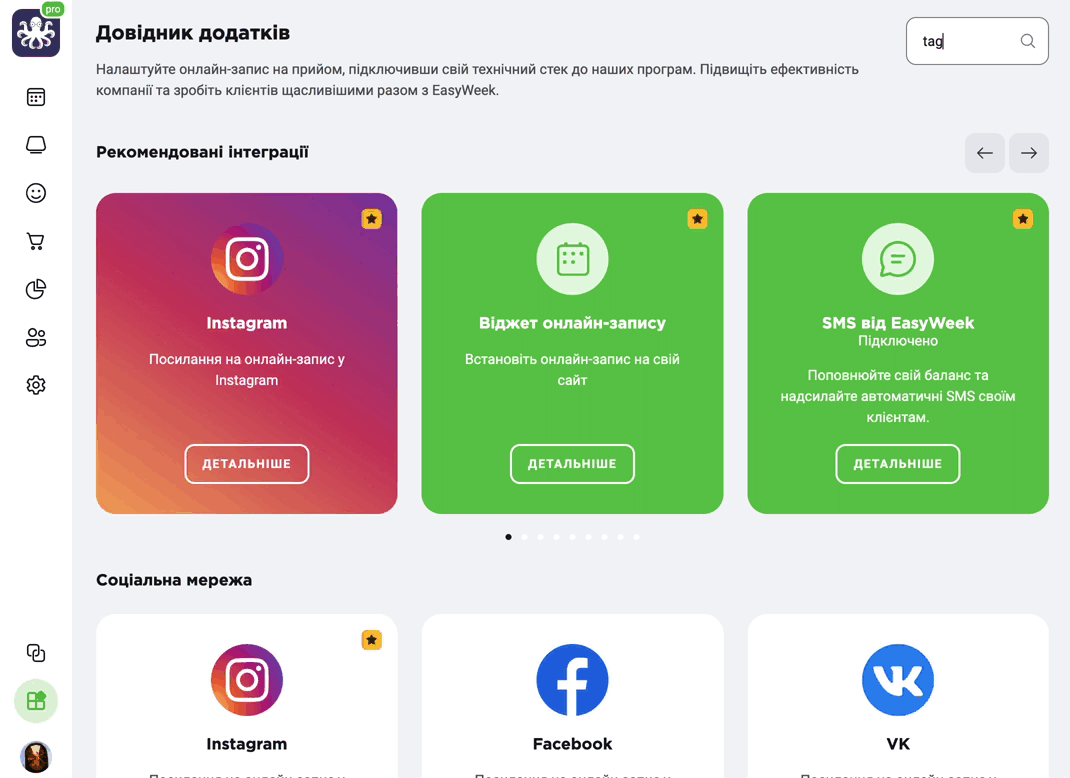This screenshot has width=1070, height=778.
Task: Click the search field containing 'tag'
Action: tap(977, 41)
